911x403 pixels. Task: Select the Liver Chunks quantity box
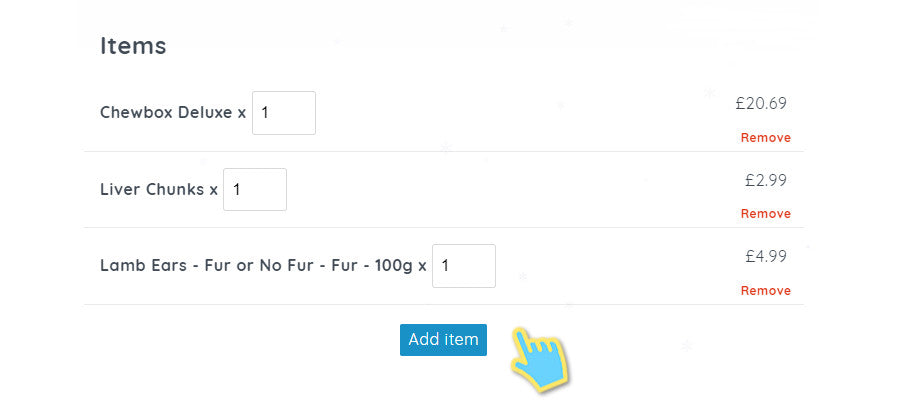point(255,189)
